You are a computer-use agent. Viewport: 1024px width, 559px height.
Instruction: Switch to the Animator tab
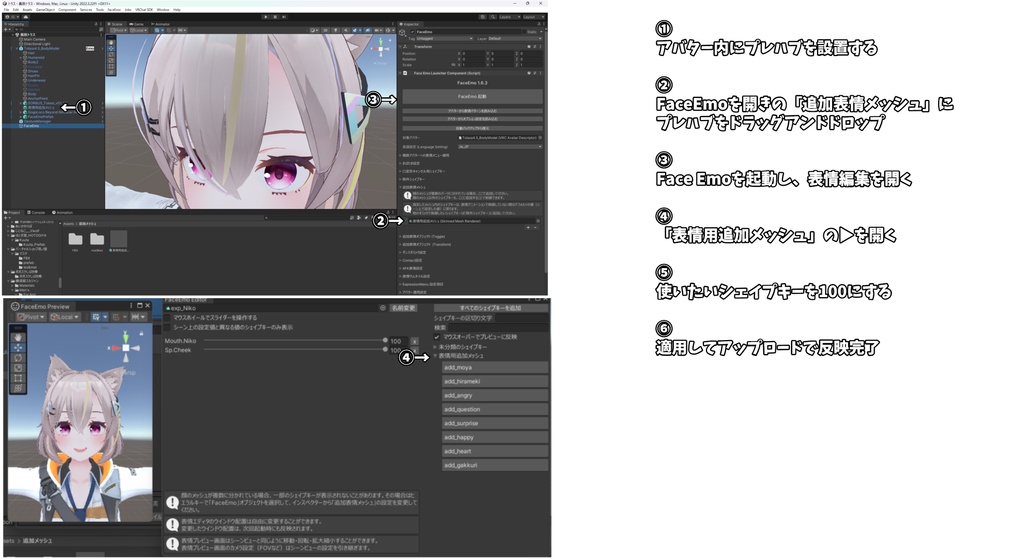(x=161, y=24)
